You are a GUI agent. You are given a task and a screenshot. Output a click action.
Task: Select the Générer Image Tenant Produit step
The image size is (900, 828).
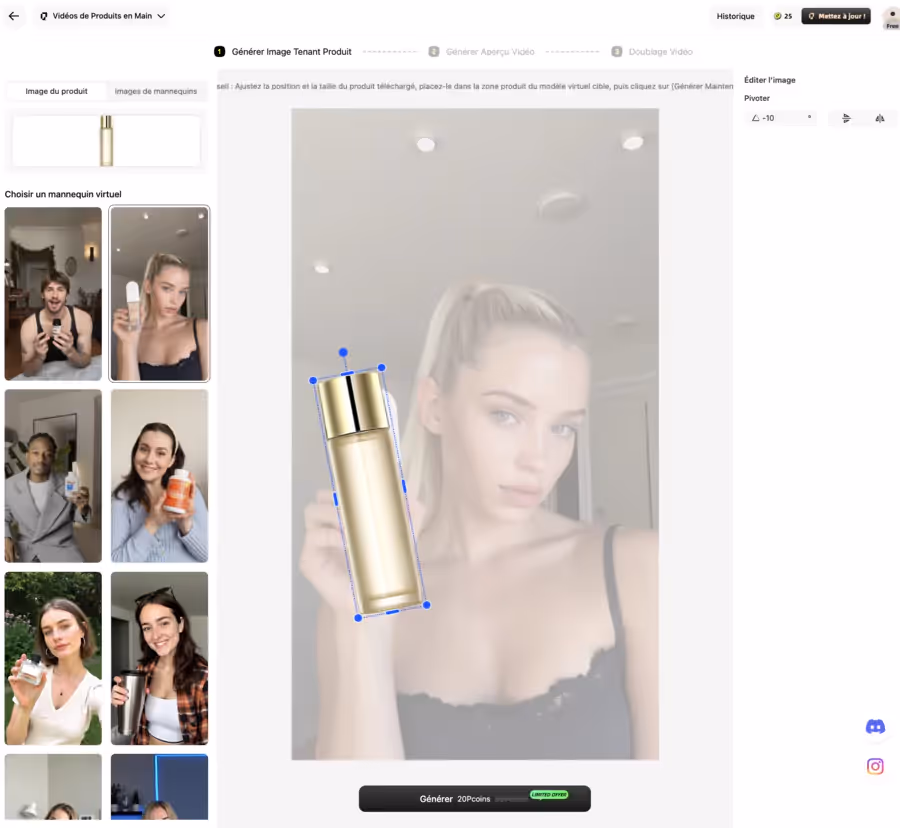coord(284,52)
